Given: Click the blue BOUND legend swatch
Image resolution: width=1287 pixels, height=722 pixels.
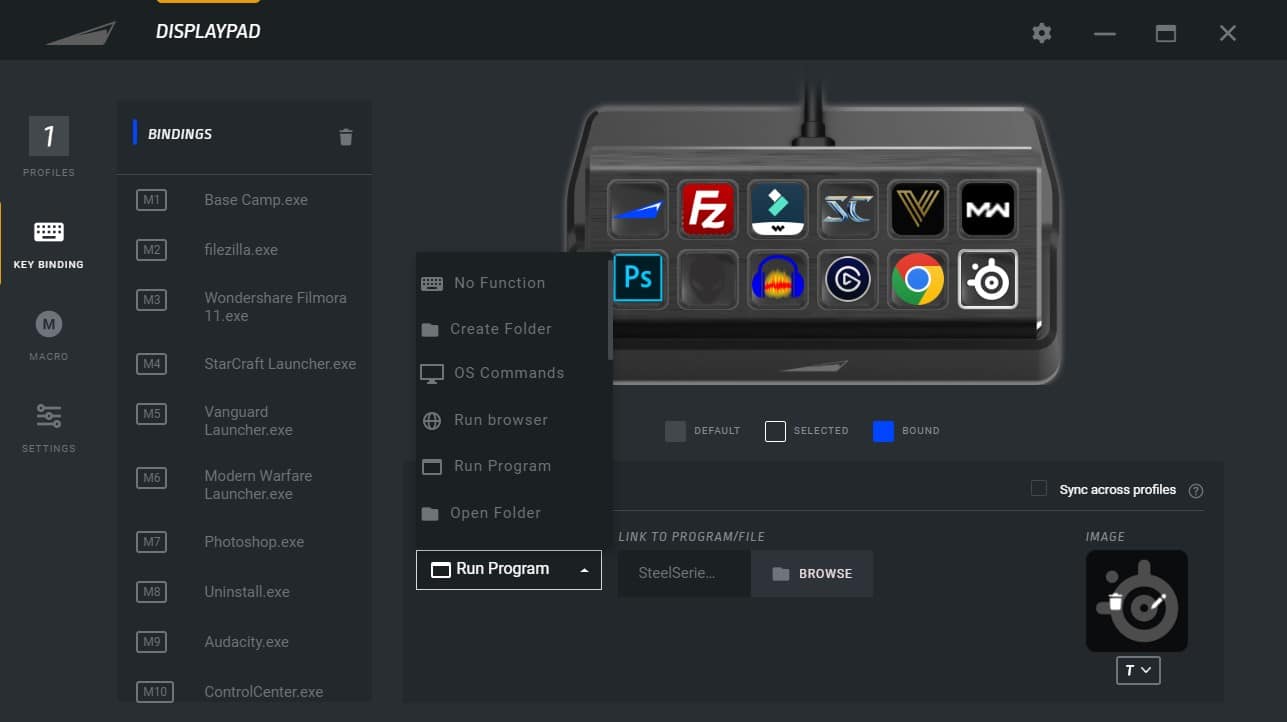Looking at the screenshot, I should pos(883,431).
